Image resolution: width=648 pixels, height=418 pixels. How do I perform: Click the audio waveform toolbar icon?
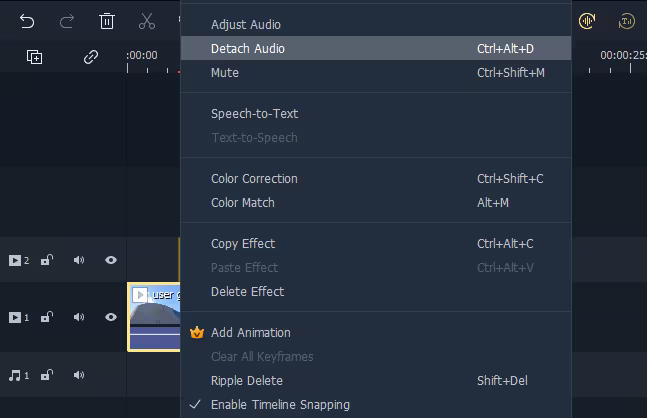(587, 21)
